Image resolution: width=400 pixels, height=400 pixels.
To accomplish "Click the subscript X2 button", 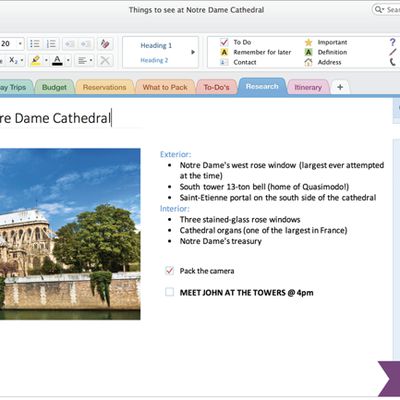I will 13,60.
